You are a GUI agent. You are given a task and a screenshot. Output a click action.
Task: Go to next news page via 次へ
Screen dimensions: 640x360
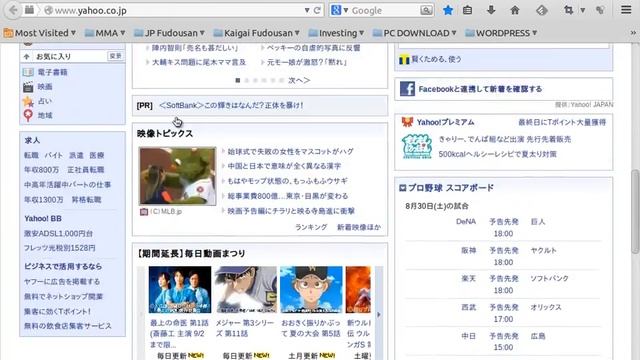[299, 80]
